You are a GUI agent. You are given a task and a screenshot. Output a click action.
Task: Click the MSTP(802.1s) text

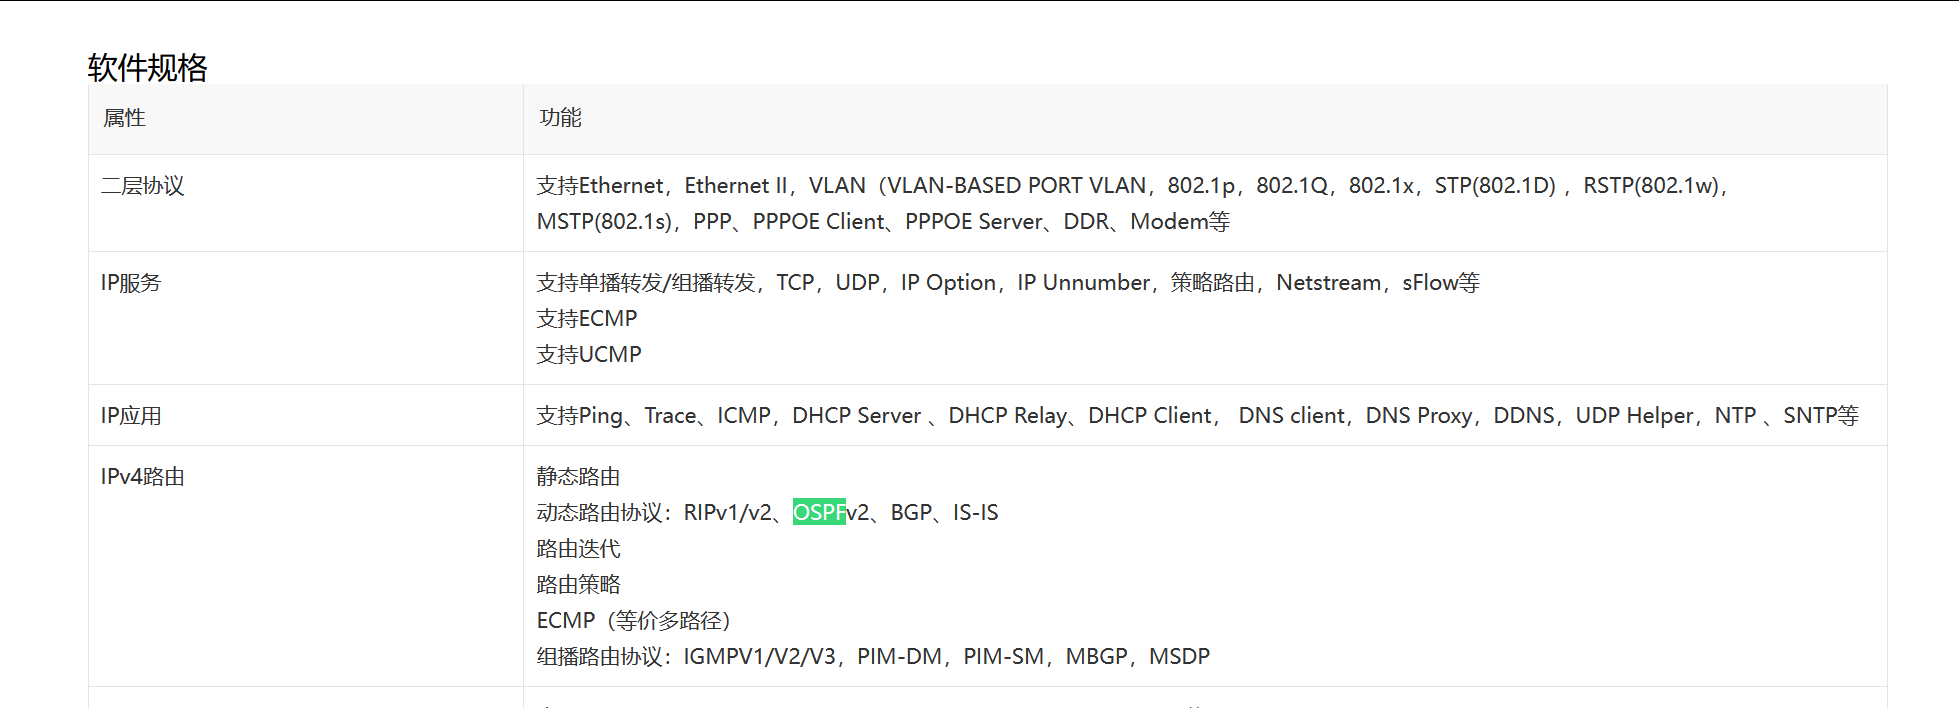[603, 222]
